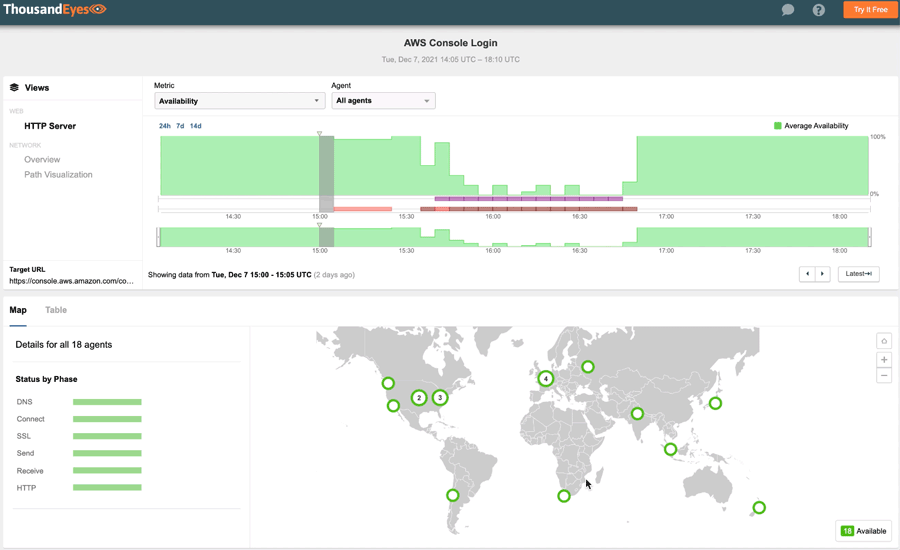This screenshot has height=550, width=900.
Task: Reset map view with home icon
Action: click(884, 341)
